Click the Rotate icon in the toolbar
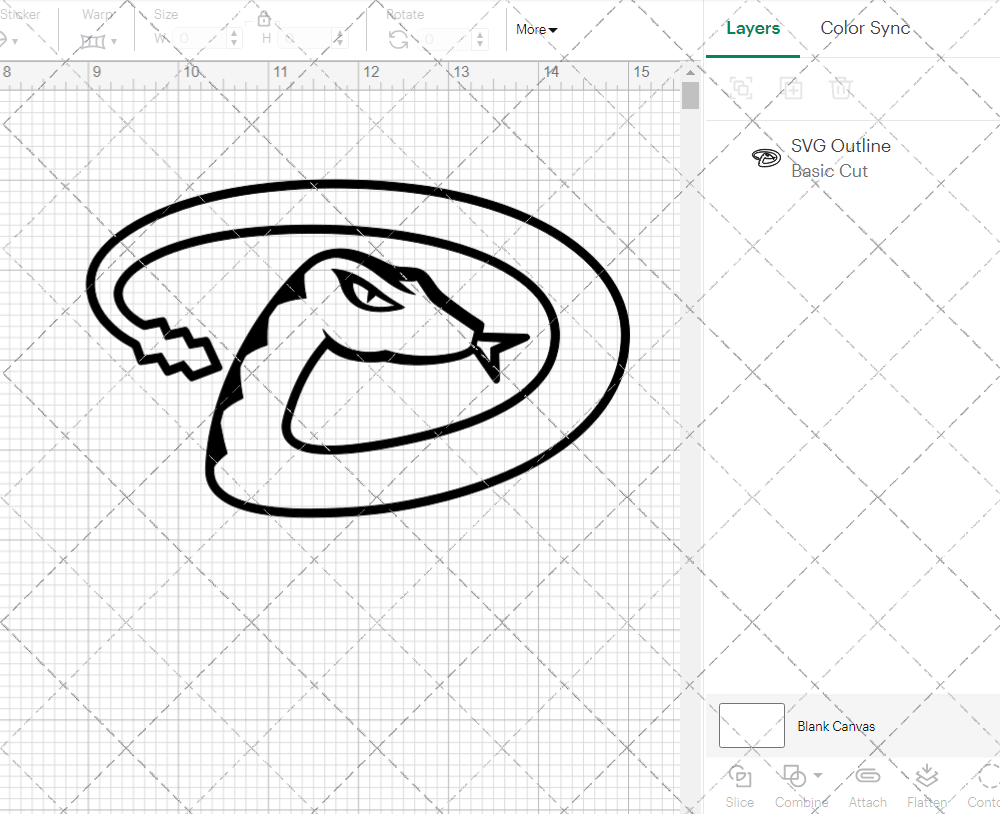This screenshot has height=814, width=1000. pos(398,39)
